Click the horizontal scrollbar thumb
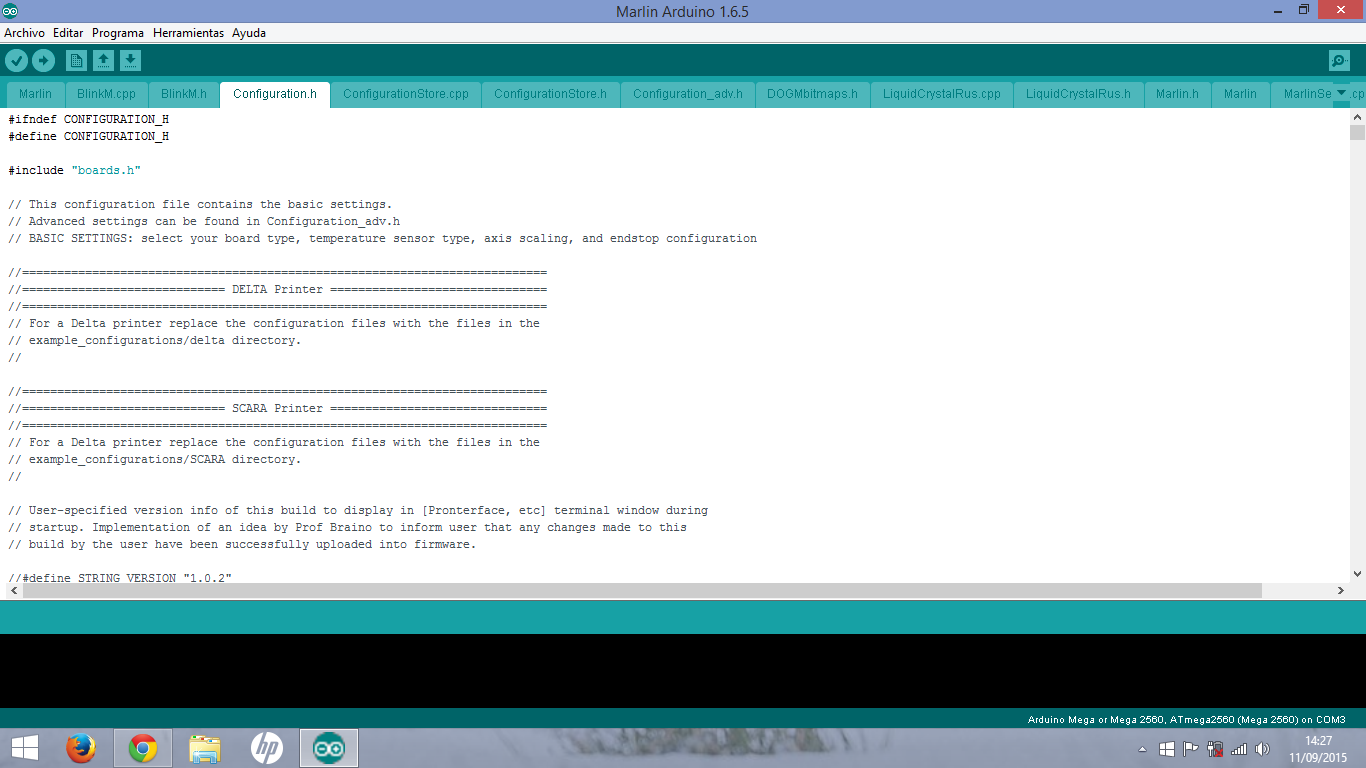The height and width of the screenshot is (768, 1366). 642,591
